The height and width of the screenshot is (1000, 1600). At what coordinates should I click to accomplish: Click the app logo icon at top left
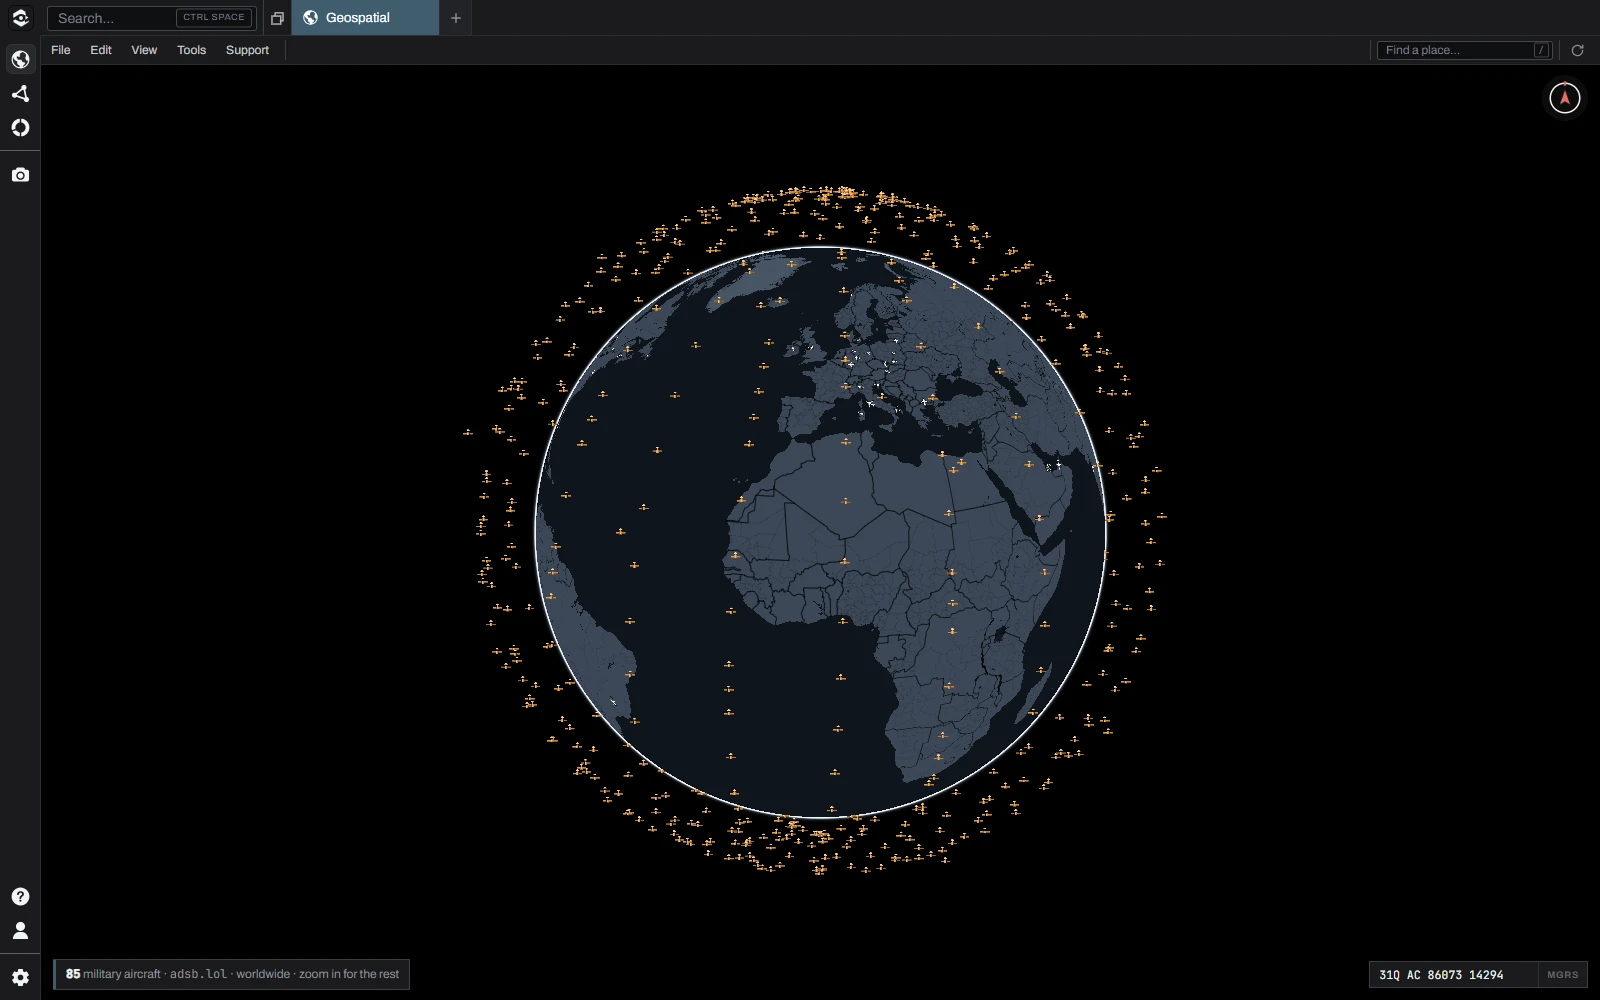point(20,18)
